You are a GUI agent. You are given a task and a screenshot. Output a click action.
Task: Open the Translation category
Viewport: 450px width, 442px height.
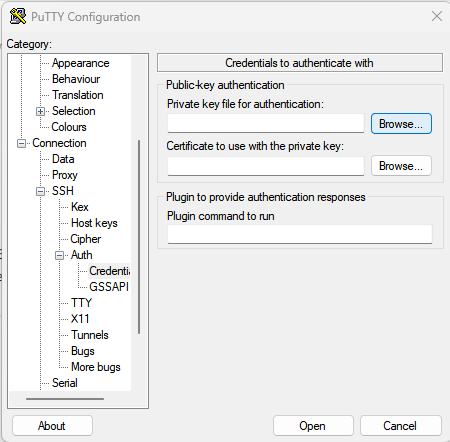(77, 95)
